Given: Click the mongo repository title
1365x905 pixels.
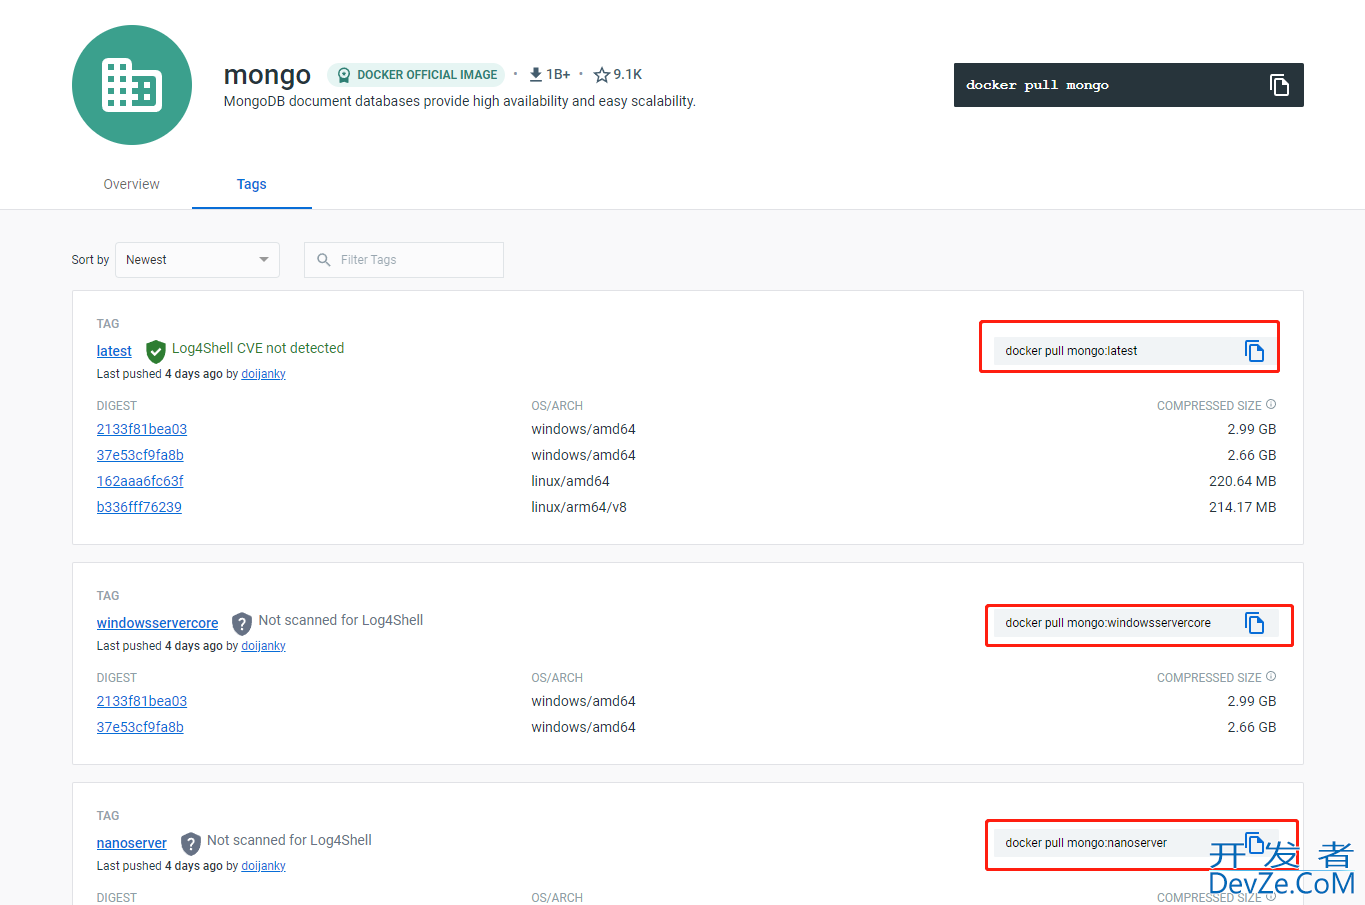Looking at the screenshot, I should (x=267, y=75).
